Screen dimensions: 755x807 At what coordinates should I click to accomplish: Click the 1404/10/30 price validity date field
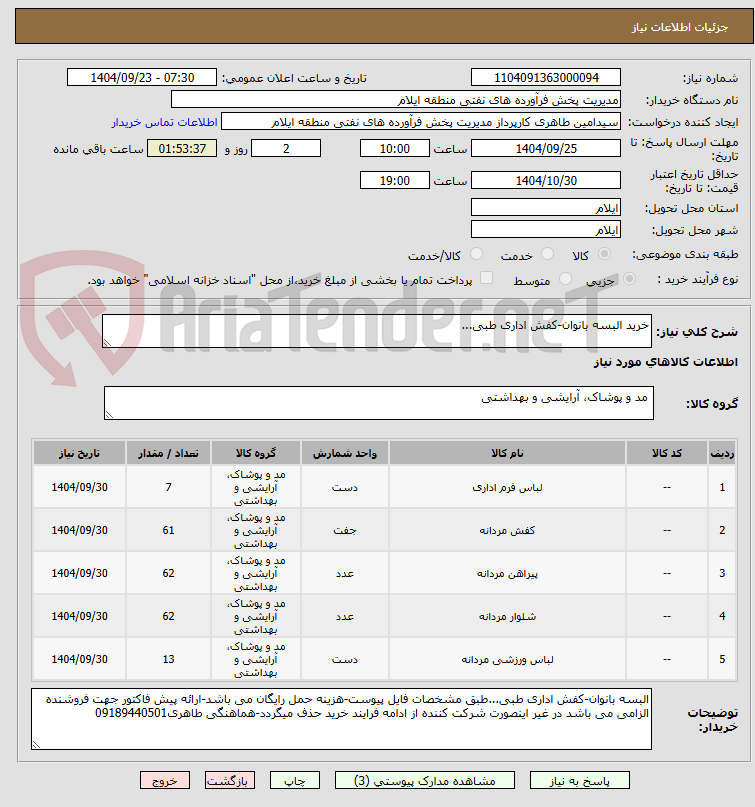pyautogui.click(x=546, y=181)
